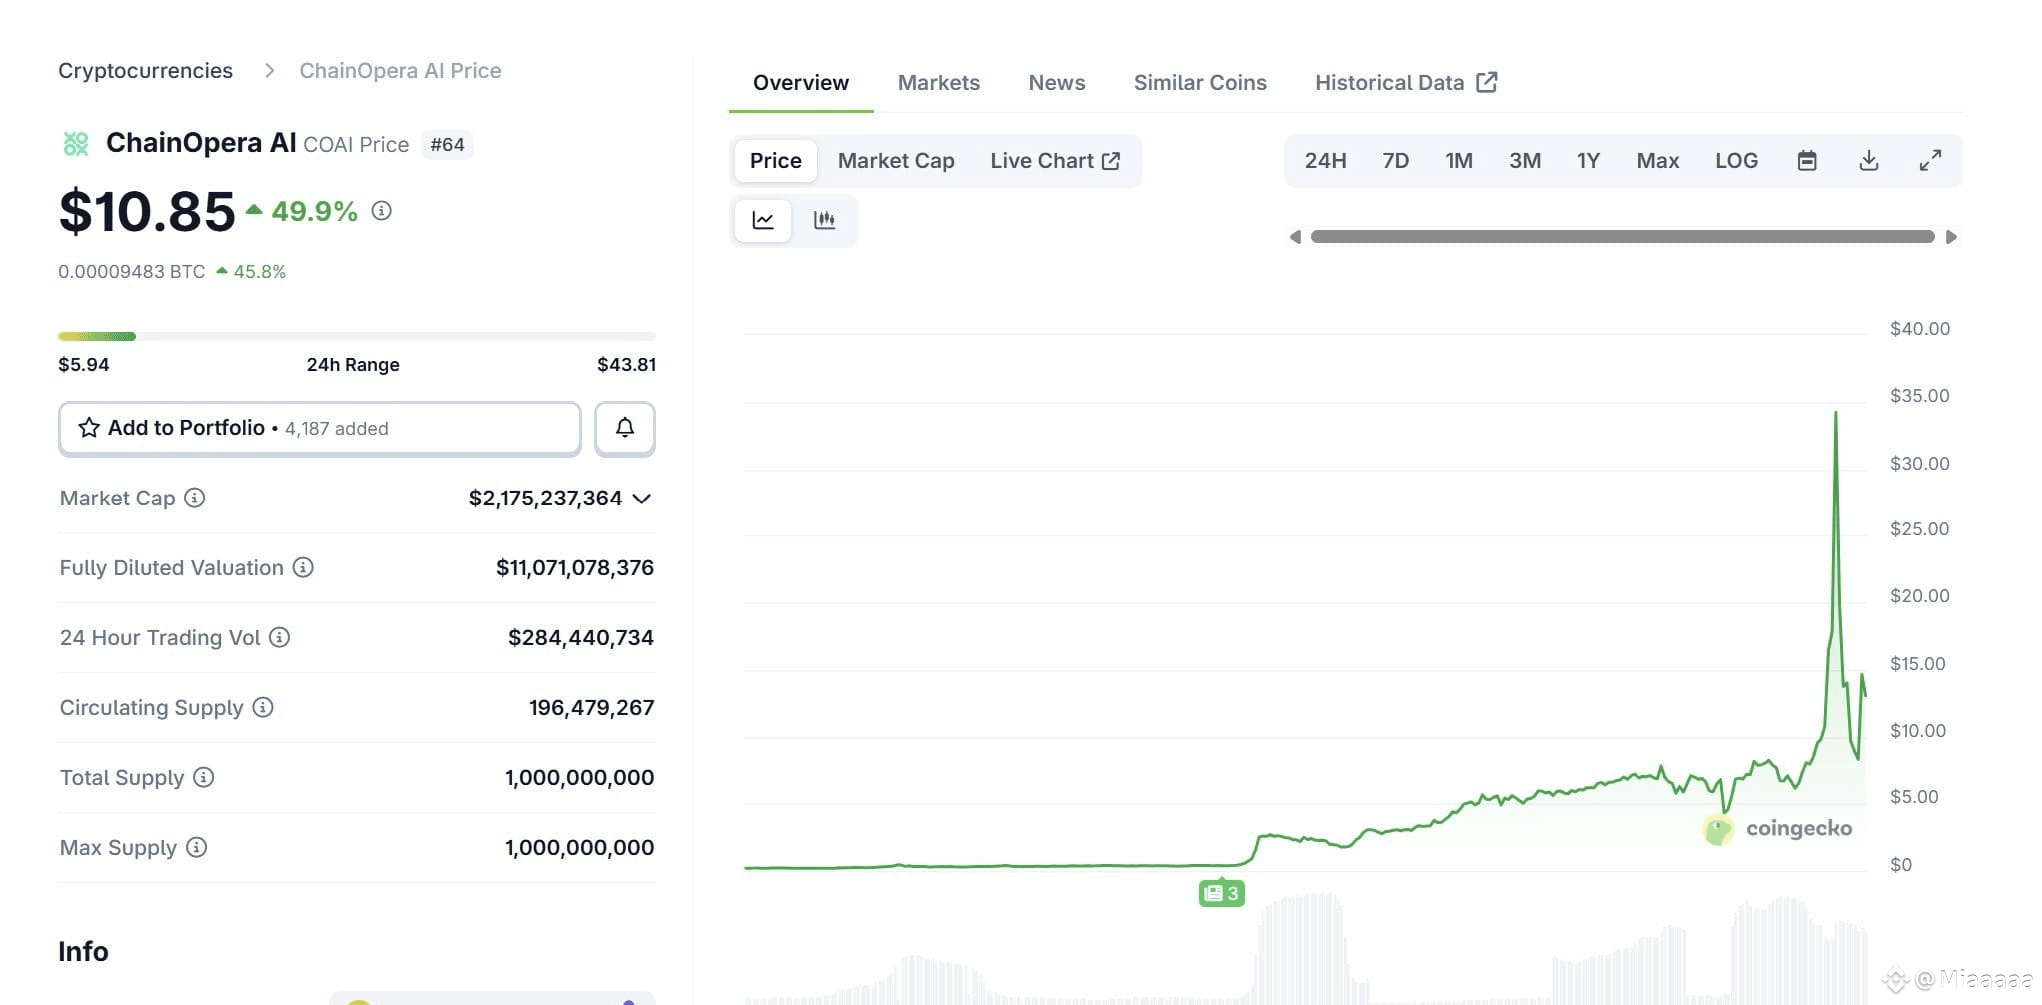Click the $5.94 24h low value
This screenshot has width=2042, height=1005.
pyautogui.click(x=84, y=365)
